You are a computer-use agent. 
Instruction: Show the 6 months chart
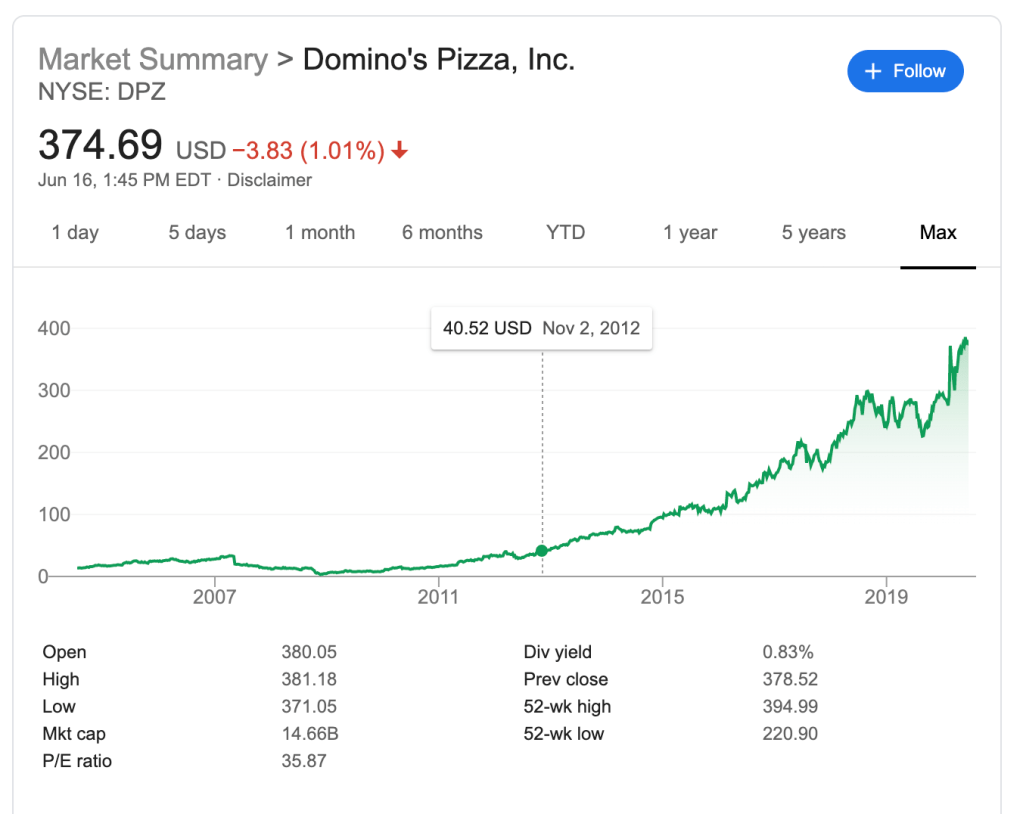coord(442,233)
